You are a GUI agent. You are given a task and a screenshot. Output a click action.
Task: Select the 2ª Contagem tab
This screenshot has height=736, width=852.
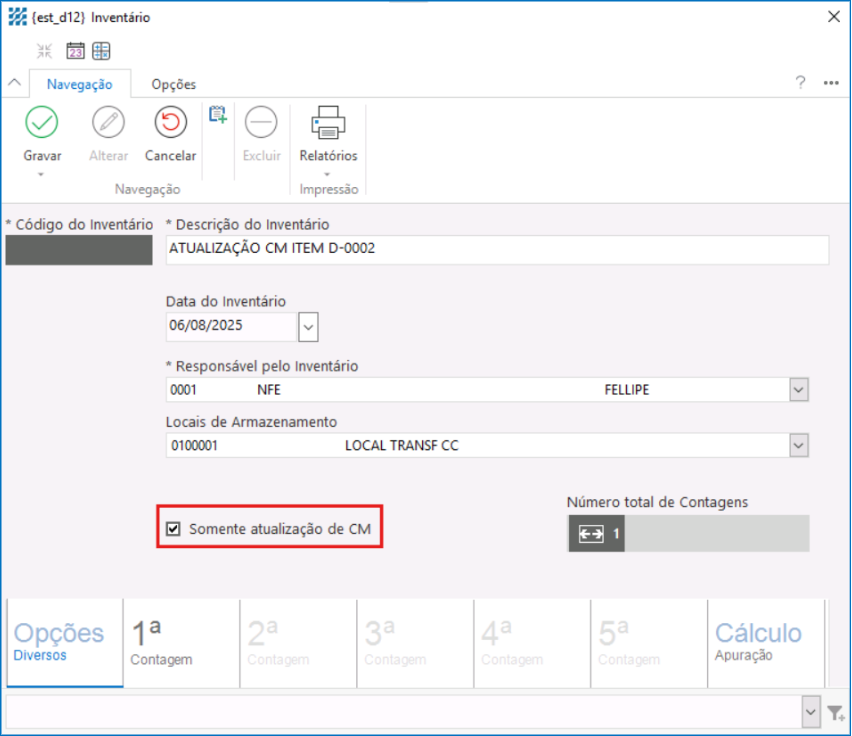pyautogui.click(x=298, y=643)
